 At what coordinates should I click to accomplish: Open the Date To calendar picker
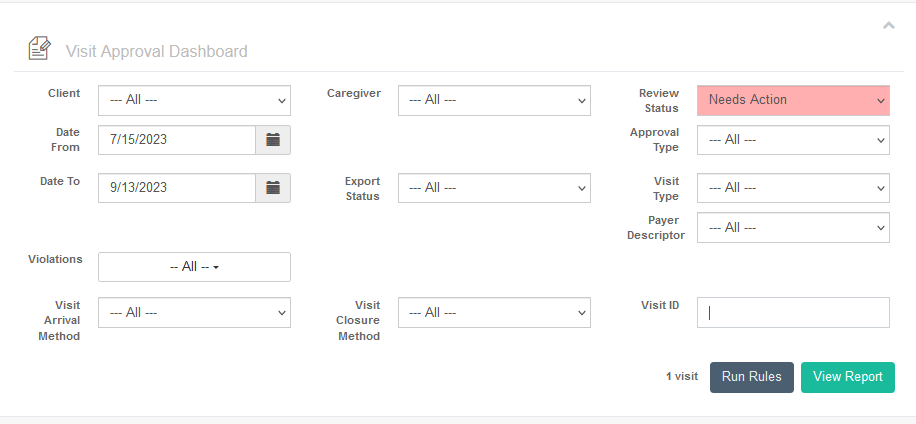pos(273,187)
